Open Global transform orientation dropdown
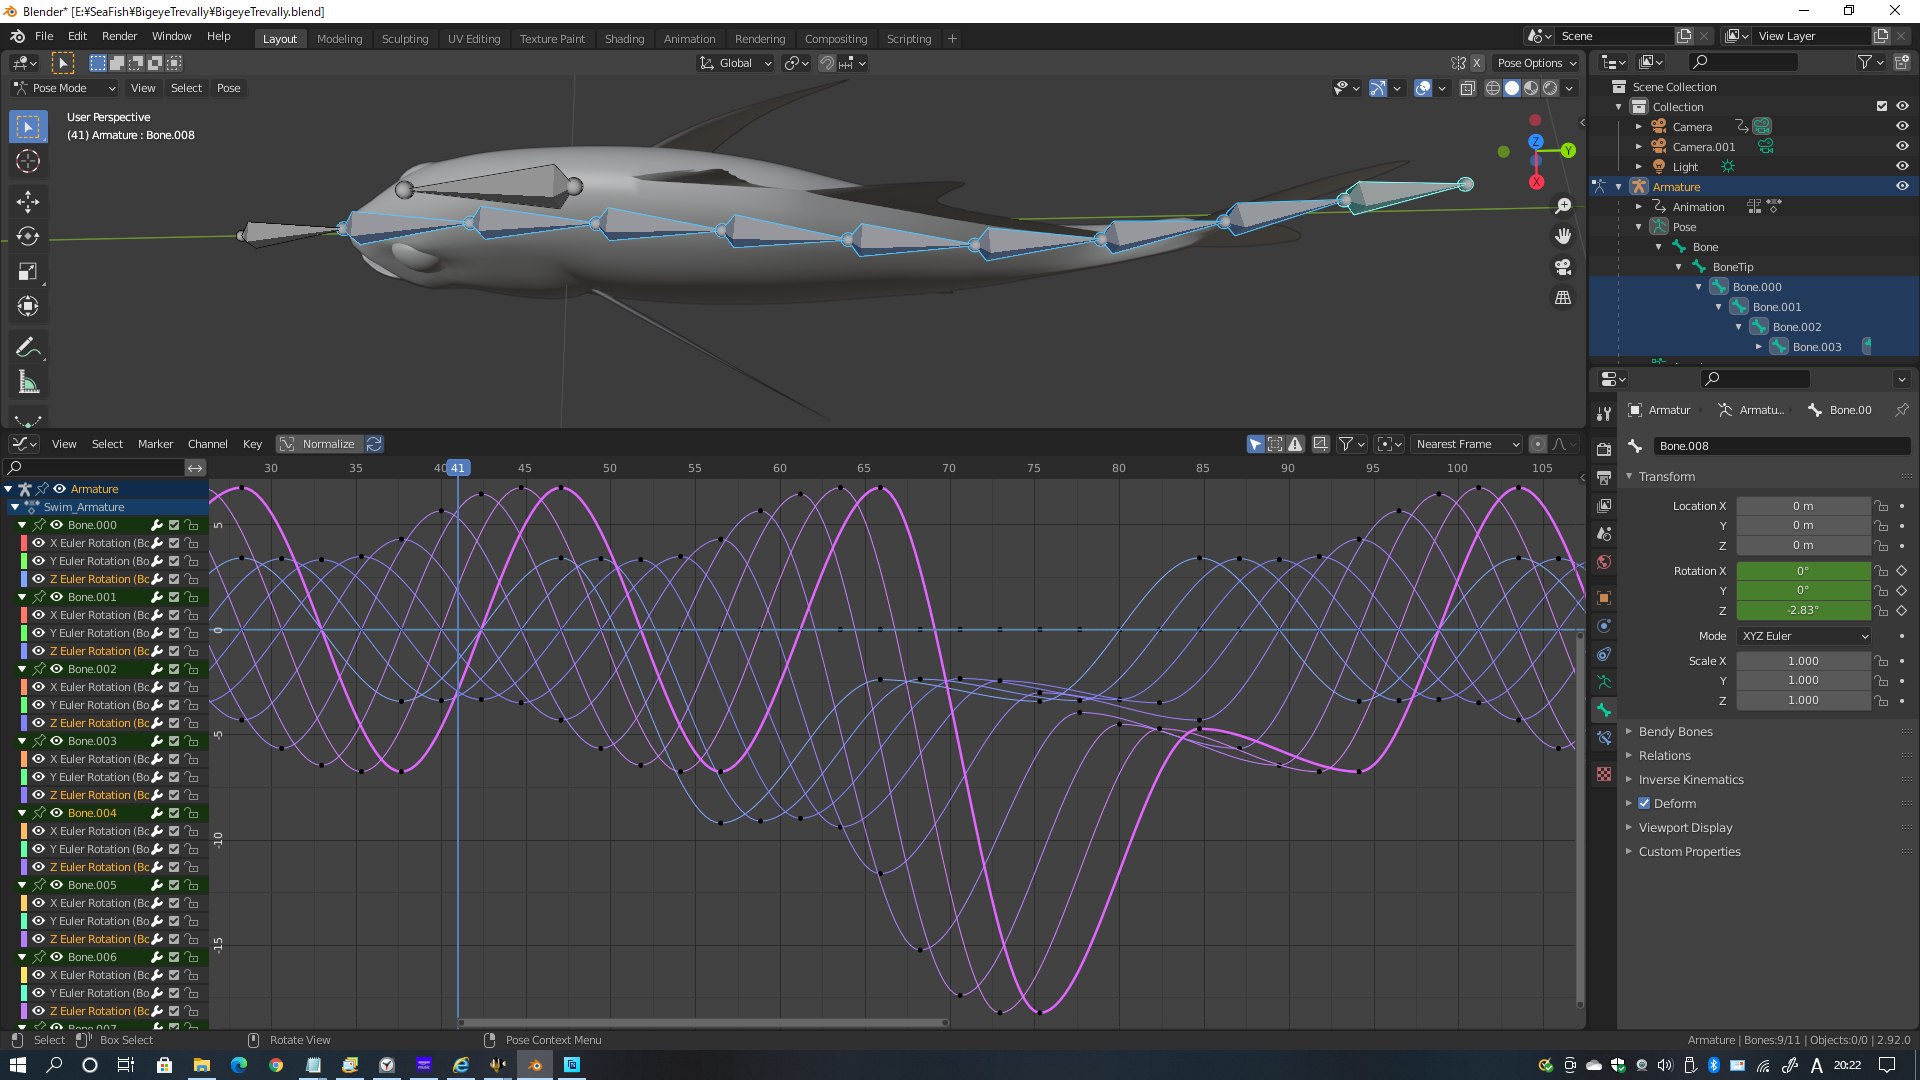 coord(736,63)
